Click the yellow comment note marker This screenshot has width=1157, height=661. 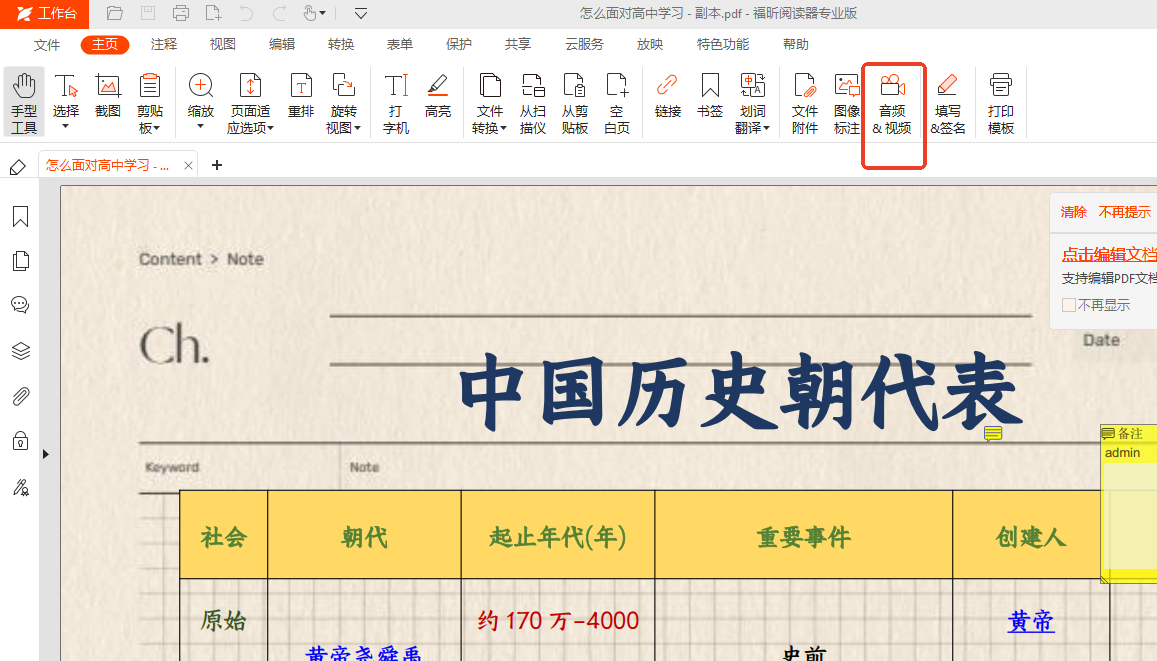tap(993, 433)
